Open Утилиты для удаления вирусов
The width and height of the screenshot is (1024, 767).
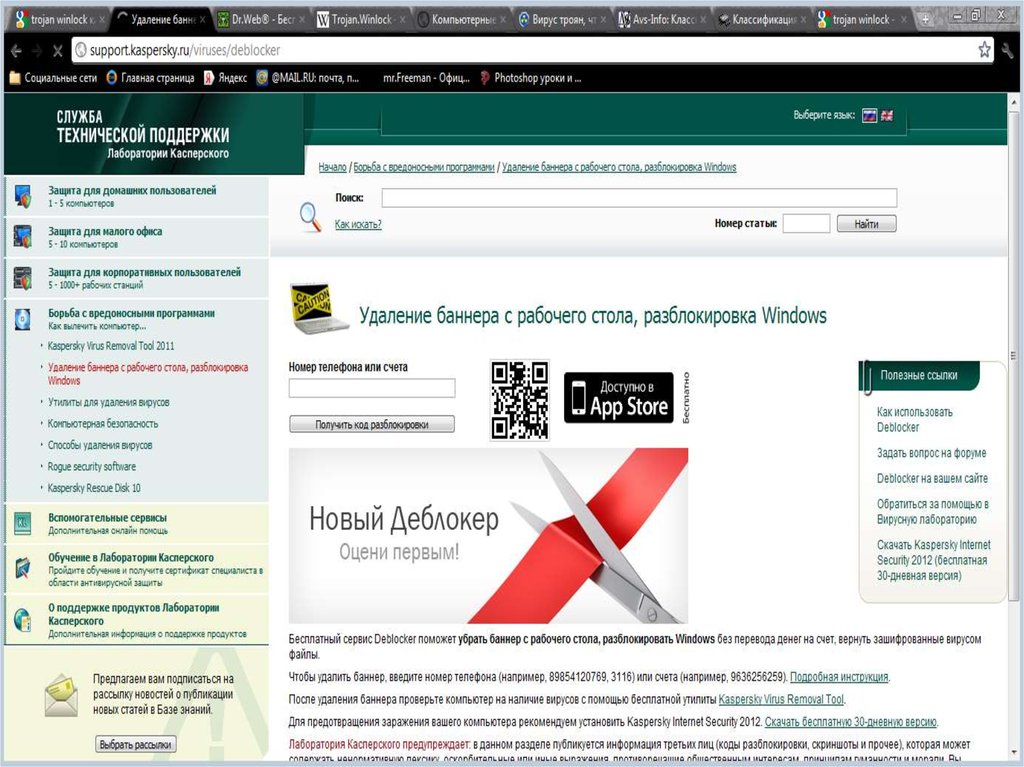coord(108,402)
